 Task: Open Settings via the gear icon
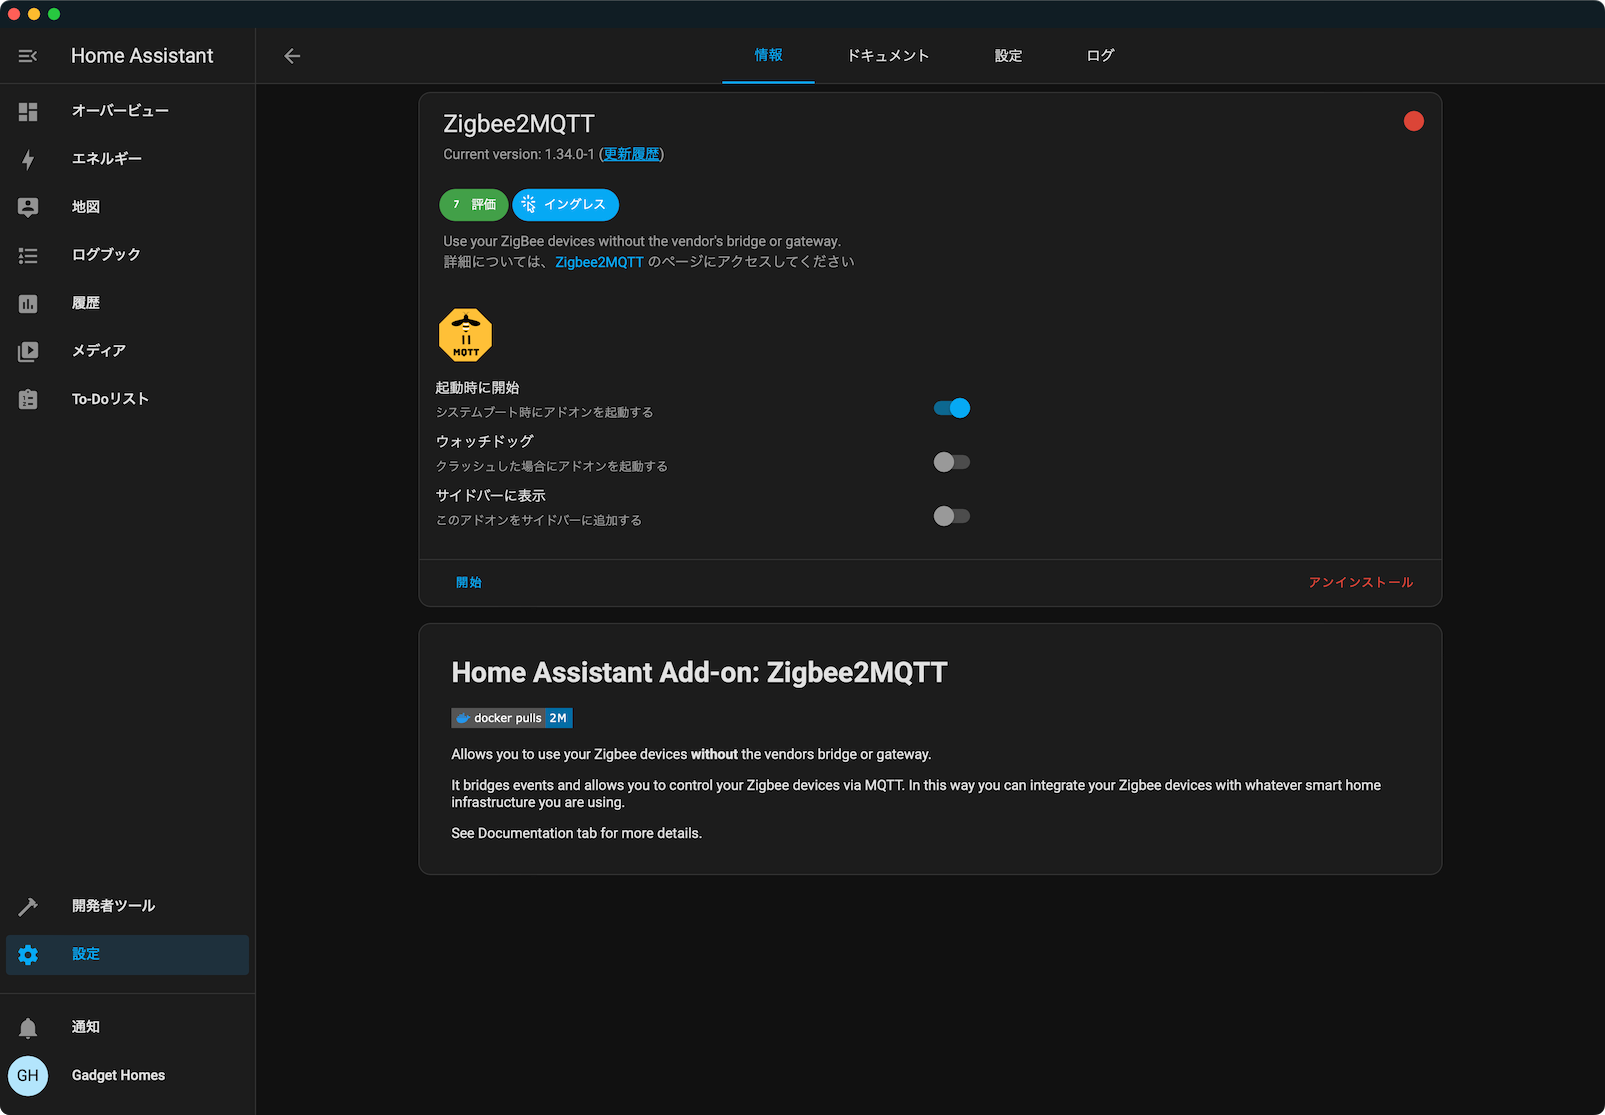coord(28,954)
